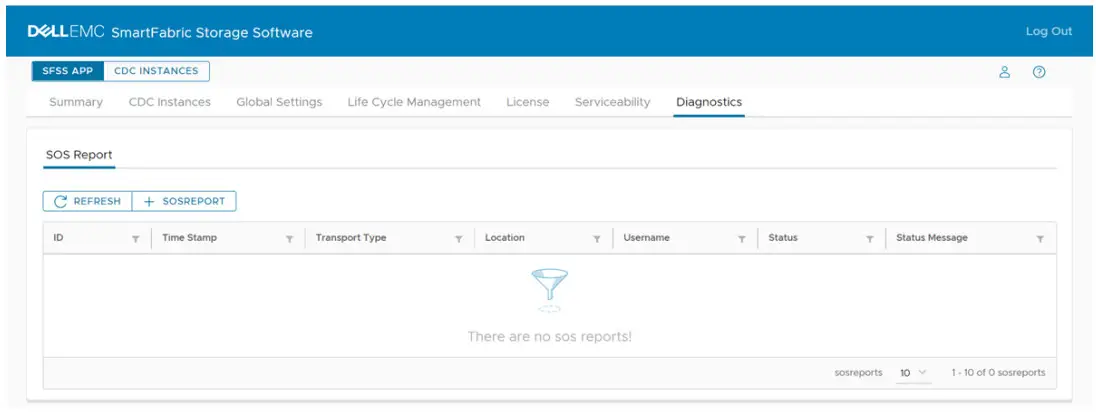Viewport: 1096px width, 412px height.
Task: Create a new SOSREPORT
Action: click(185, 201)
